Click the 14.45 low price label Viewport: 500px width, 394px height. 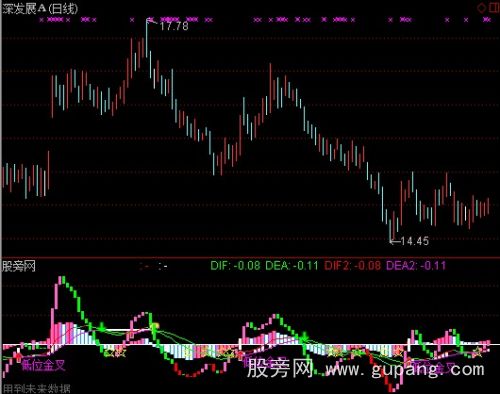point(414,241)
